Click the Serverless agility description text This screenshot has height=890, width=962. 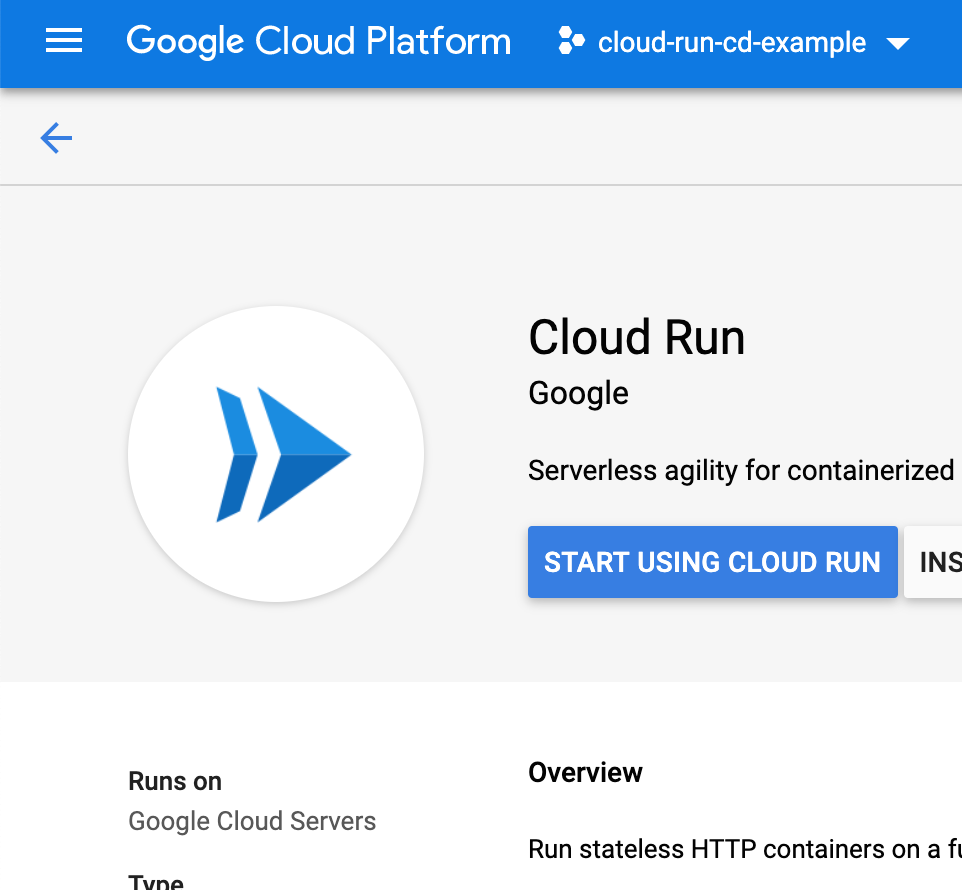point(741,471)
